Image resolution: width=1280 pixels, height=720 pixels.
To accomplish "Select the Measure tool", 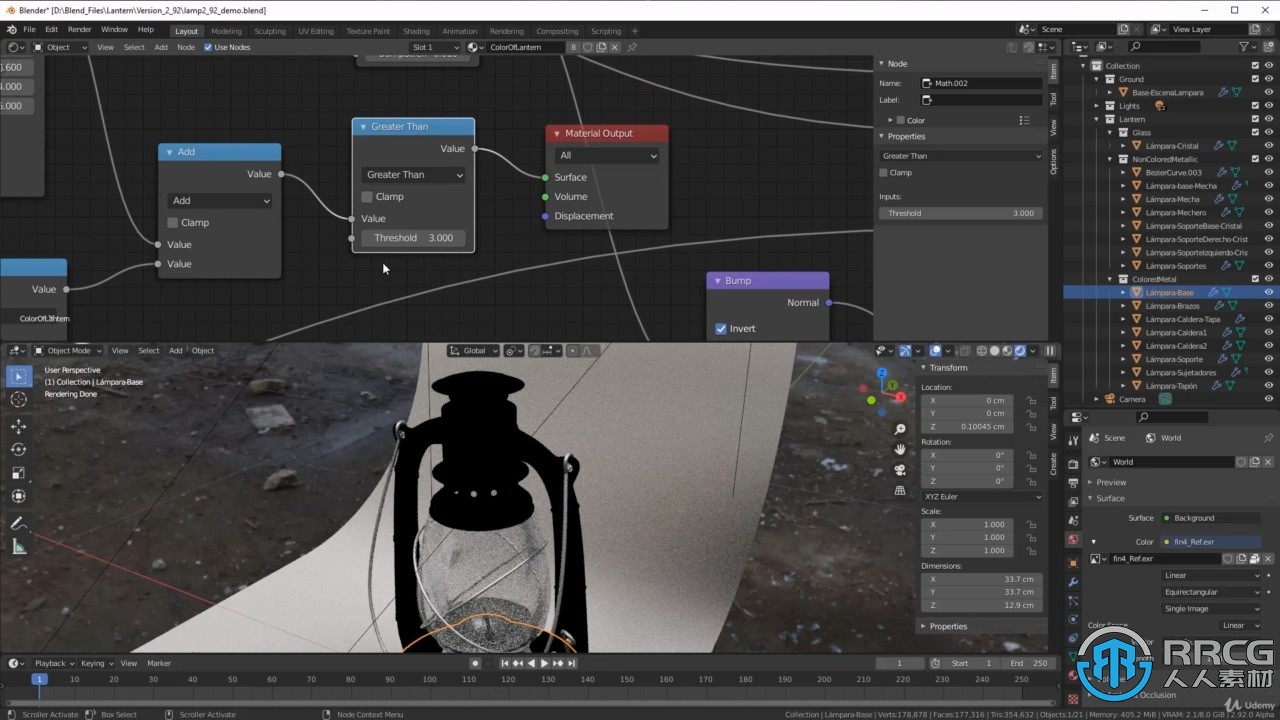I will [x=19, y=546].
